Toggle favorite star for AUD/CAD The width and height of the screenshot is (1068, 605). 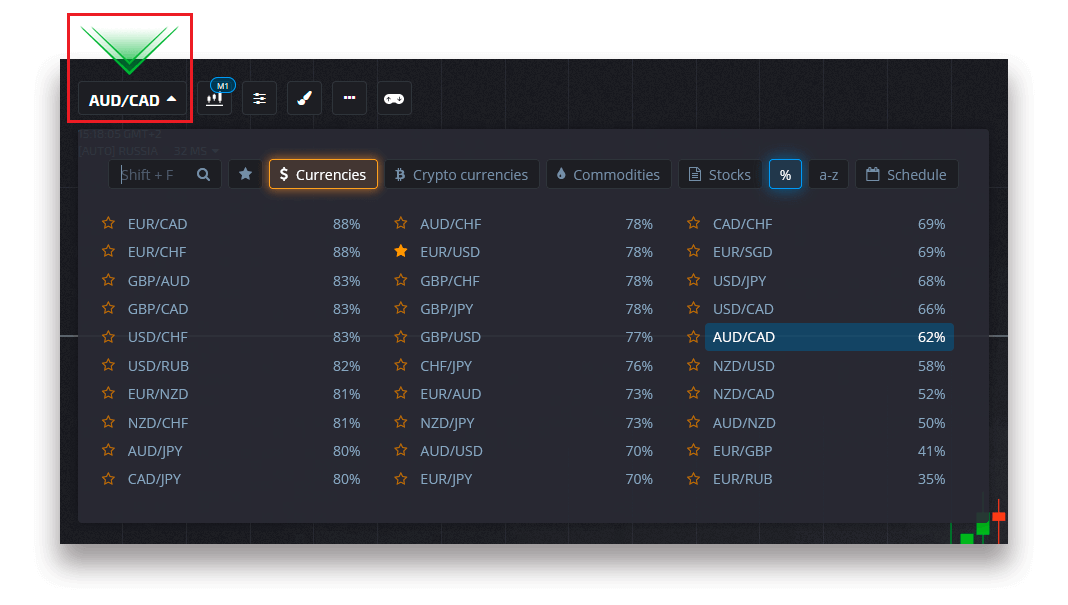coord(693,337)
